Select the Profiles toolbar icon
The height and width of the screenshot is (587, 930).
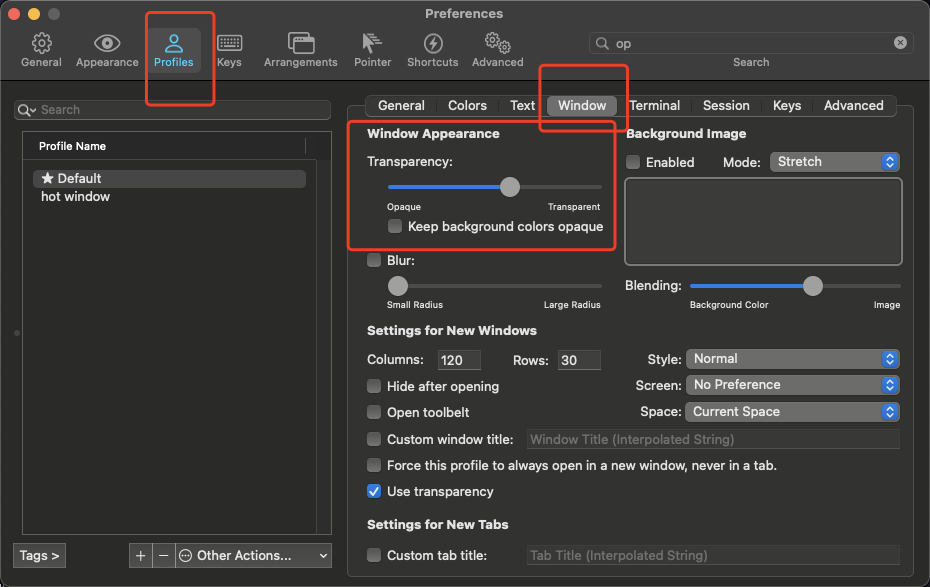[174, 43]
